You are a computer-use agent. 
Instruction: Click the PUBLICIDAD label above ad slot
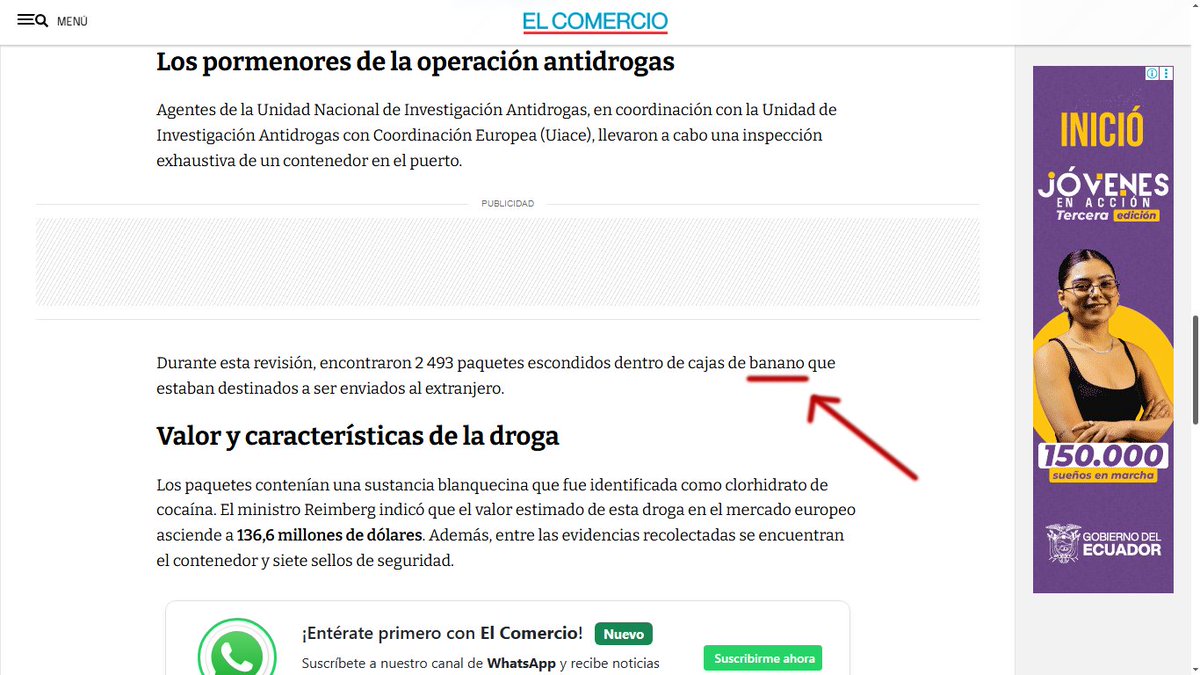[x=508, y=203]
